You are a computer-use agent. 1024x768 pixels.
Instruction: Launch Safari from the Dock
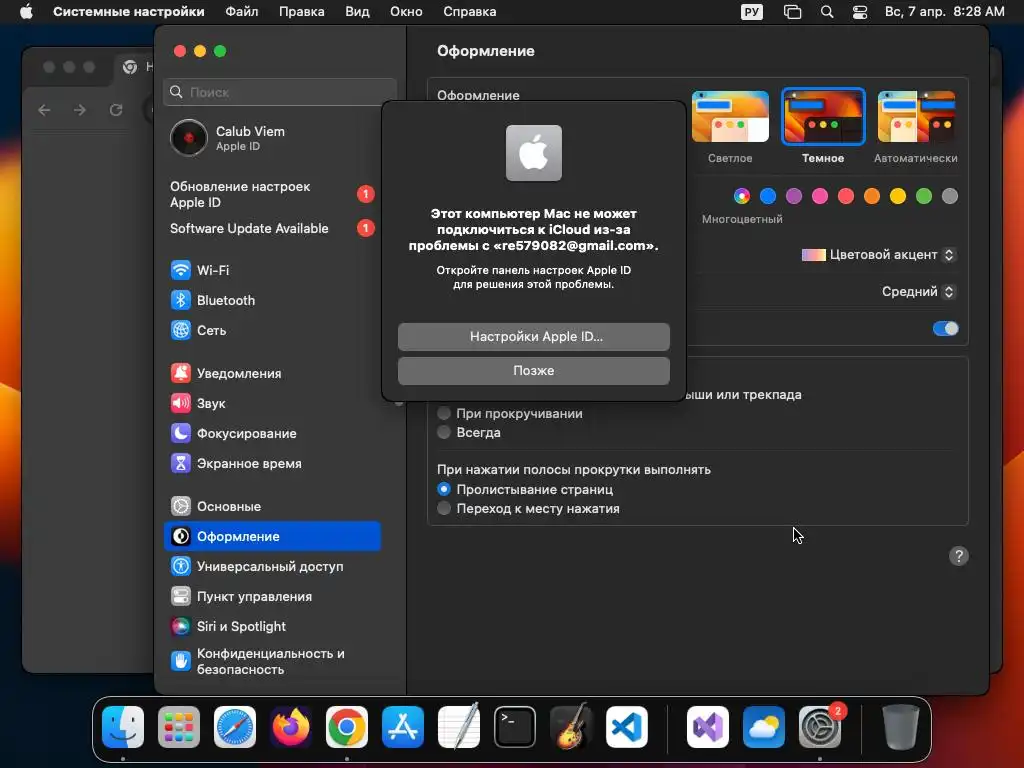235,726
